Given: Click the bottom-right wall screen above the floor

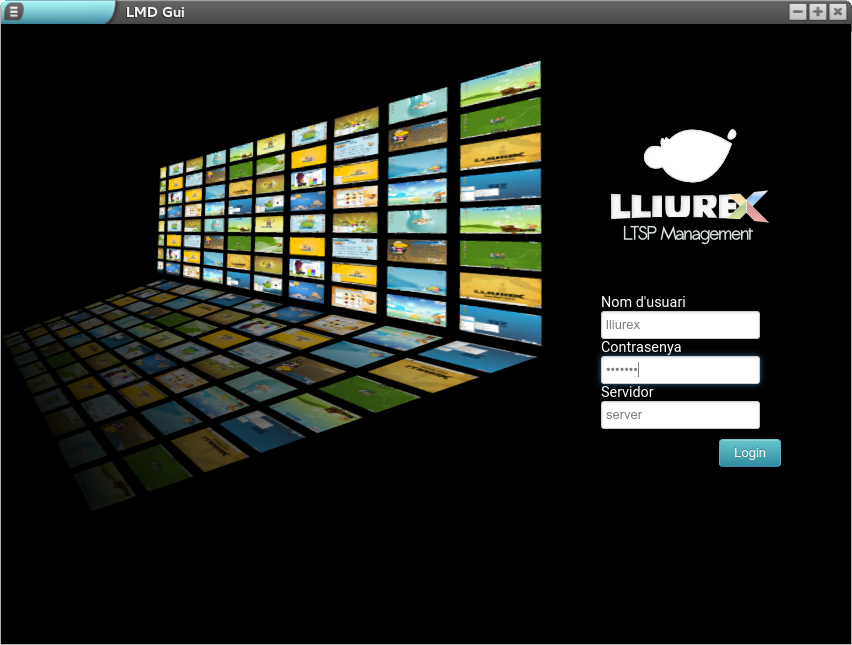Looking at the screenshot, I should click(500, 325).
